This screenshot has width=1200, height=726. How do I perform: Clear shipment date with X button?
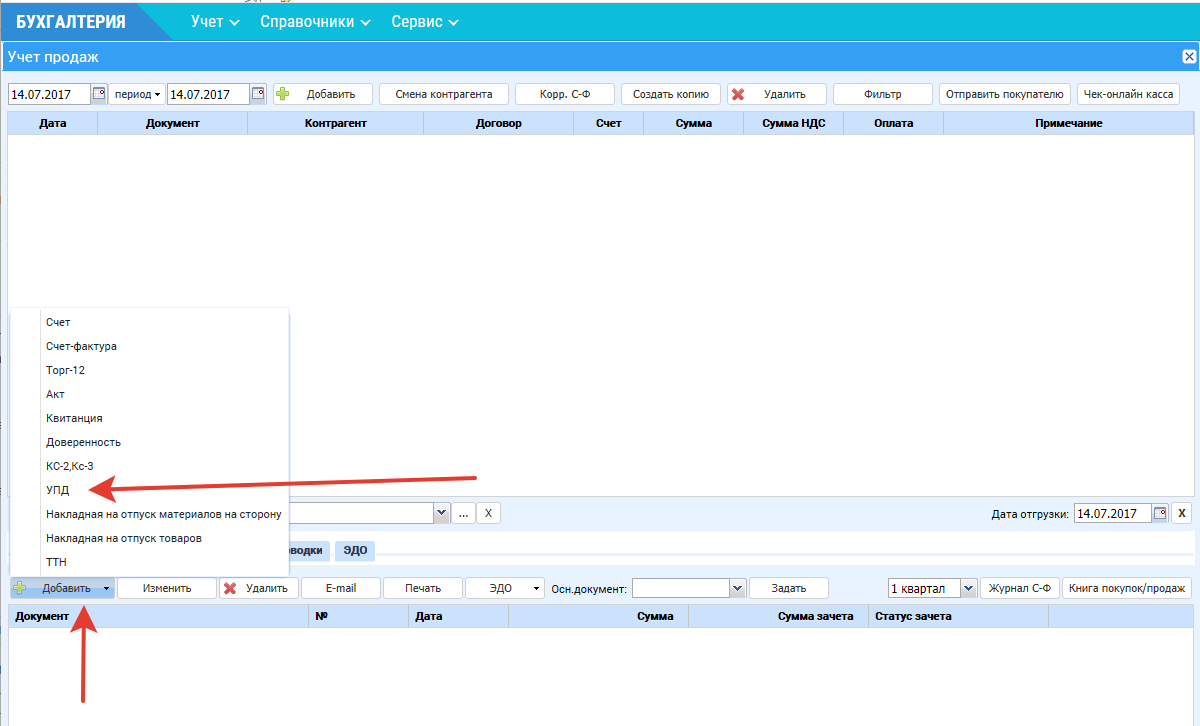click(x=1181, y=513)
